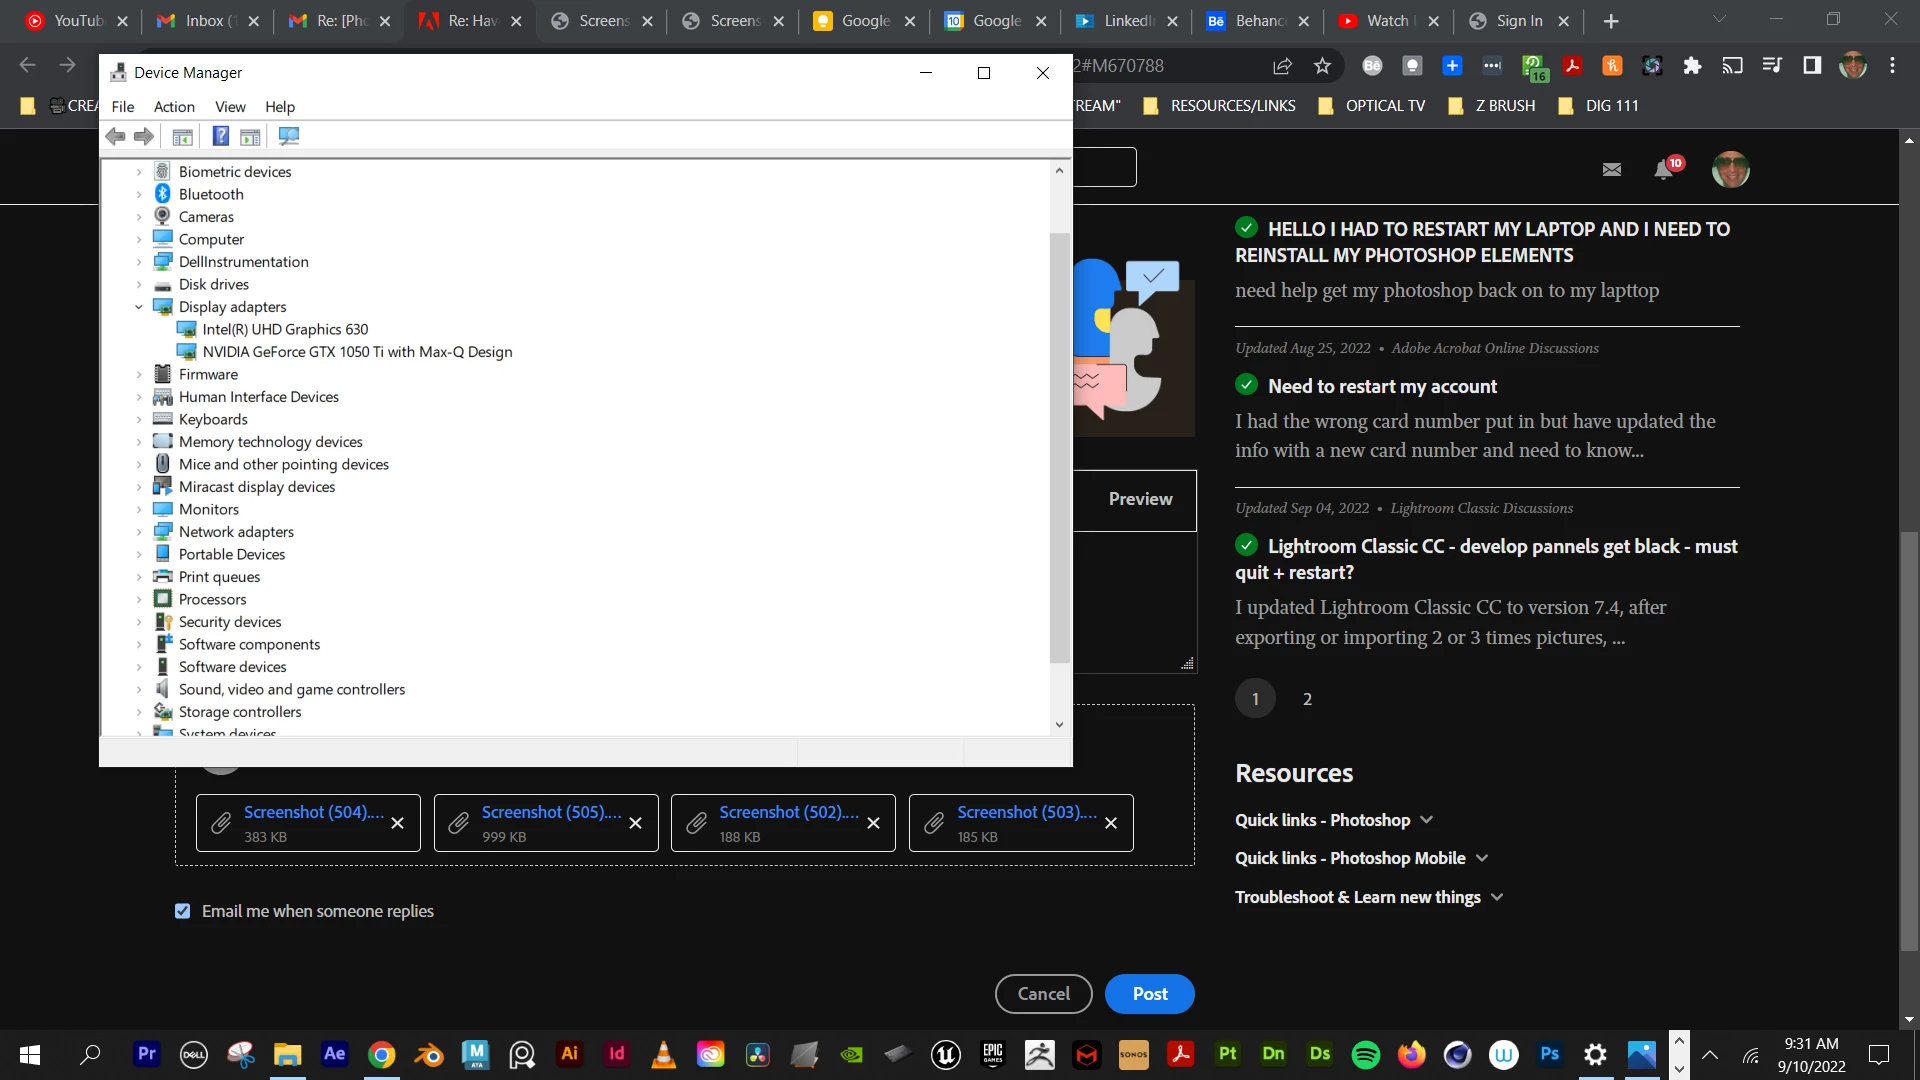The height and width of the screenshot is (1080, 1920).
Task: Remove Screenshot (504) attachment
Action: point(398,823)
